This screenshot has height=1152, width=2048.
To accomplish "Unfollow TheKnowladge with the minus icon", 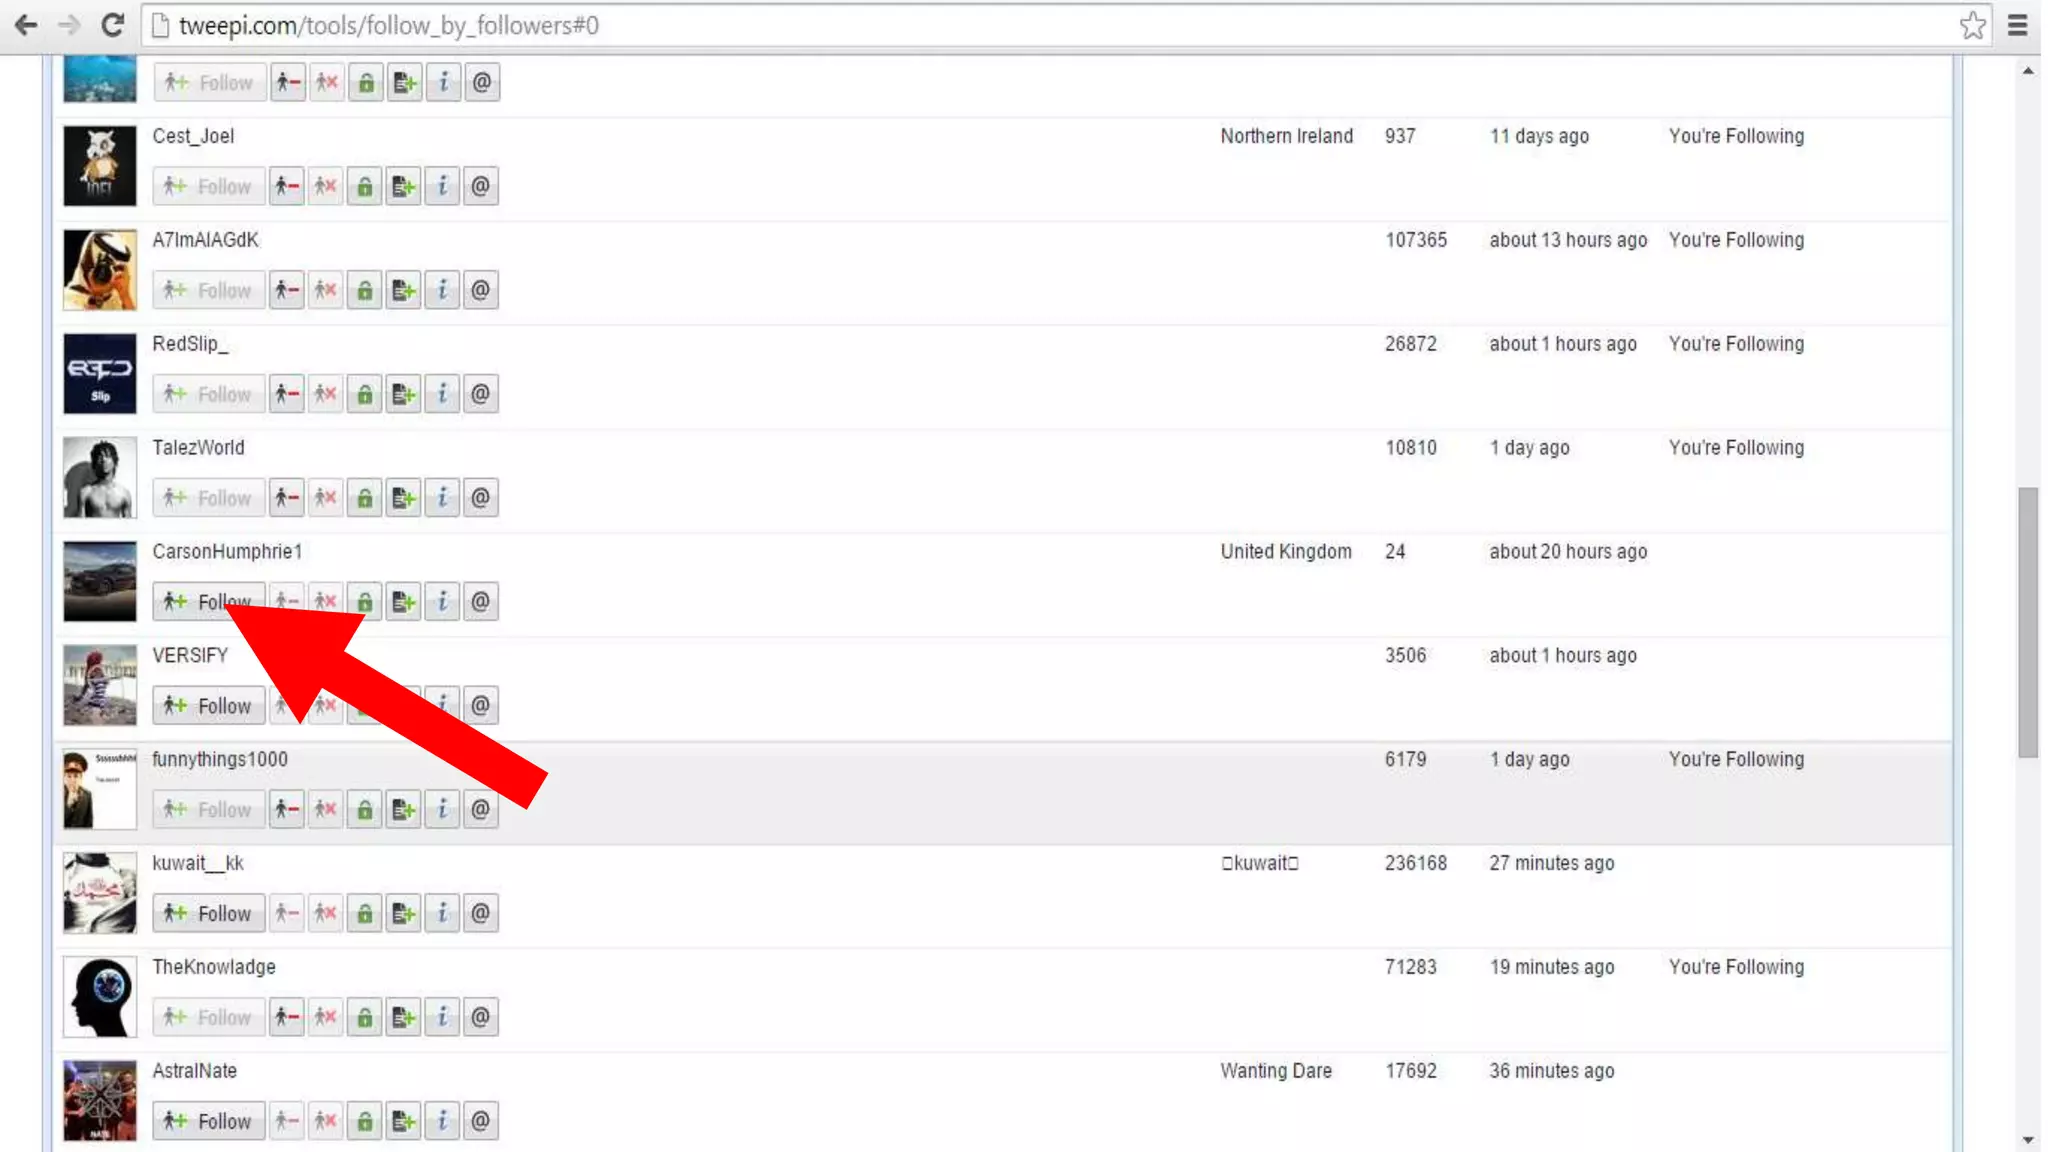I will [x=286, y=1017].
